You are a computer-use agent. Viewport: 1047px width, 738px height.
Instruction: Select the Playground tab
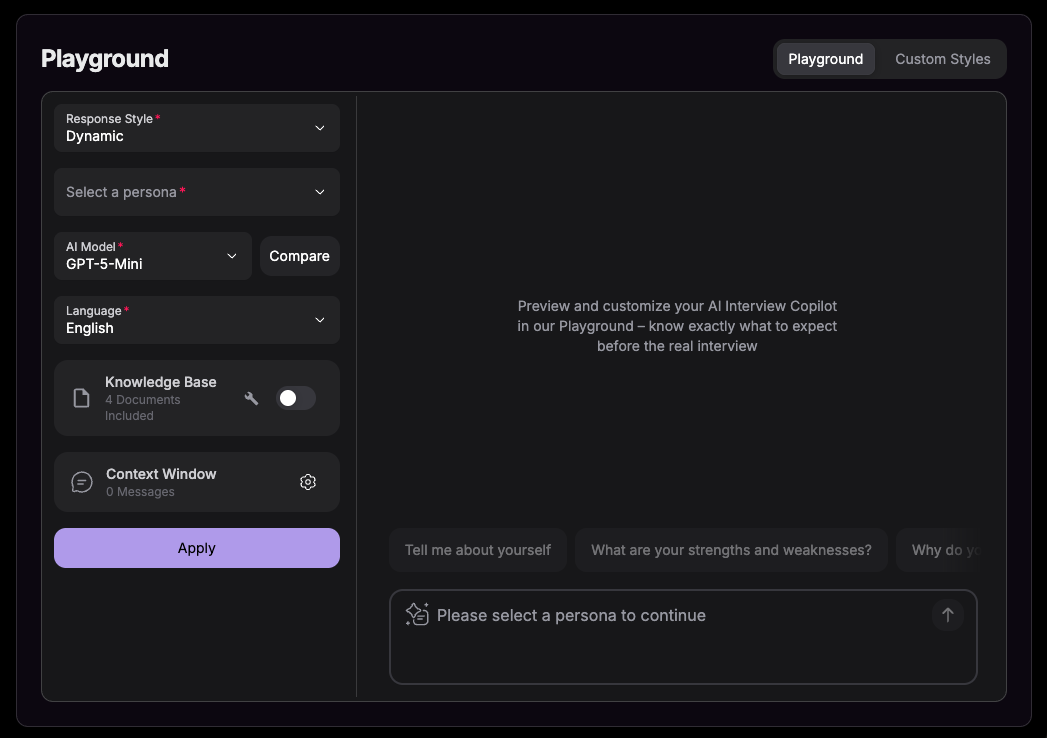[x=825, y=58]
